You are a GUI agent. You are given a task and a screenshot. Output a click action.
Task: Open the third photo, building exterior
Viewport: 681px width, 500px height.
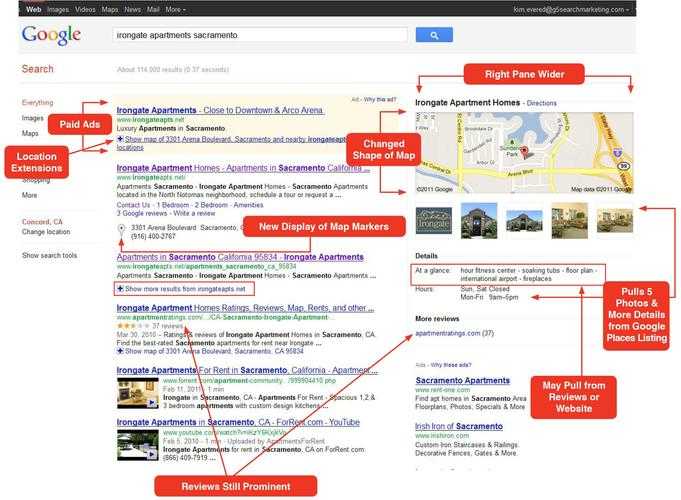tap(524, 221)
